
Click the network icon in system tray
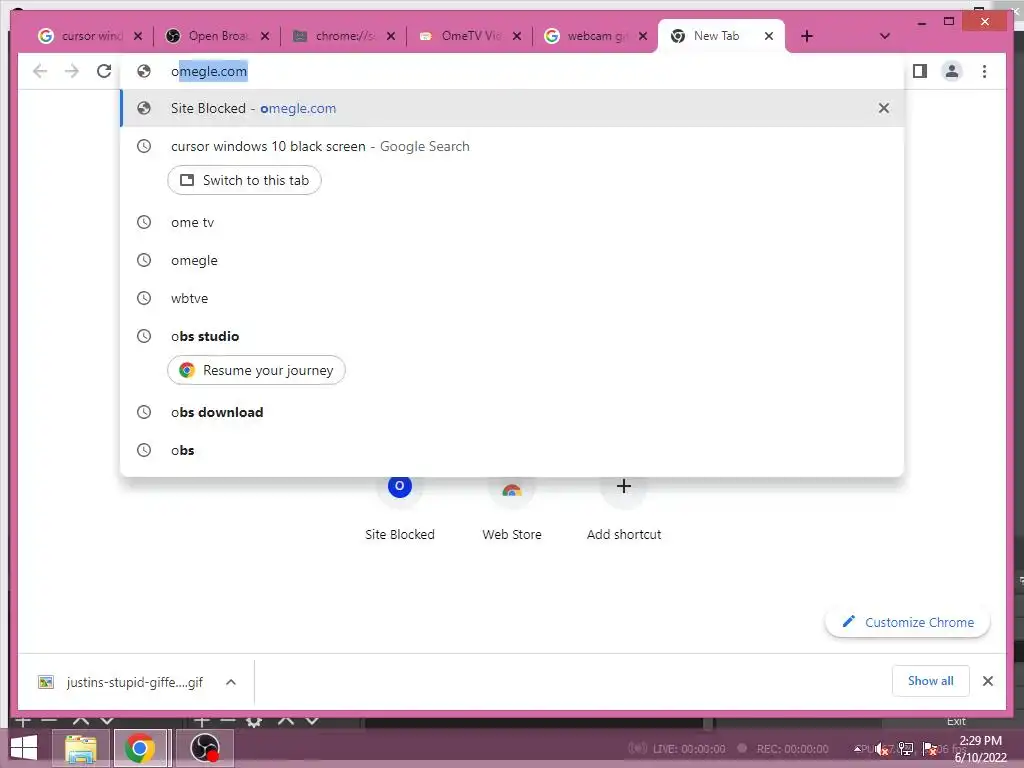pyautogui.click(x=906, y=749)
